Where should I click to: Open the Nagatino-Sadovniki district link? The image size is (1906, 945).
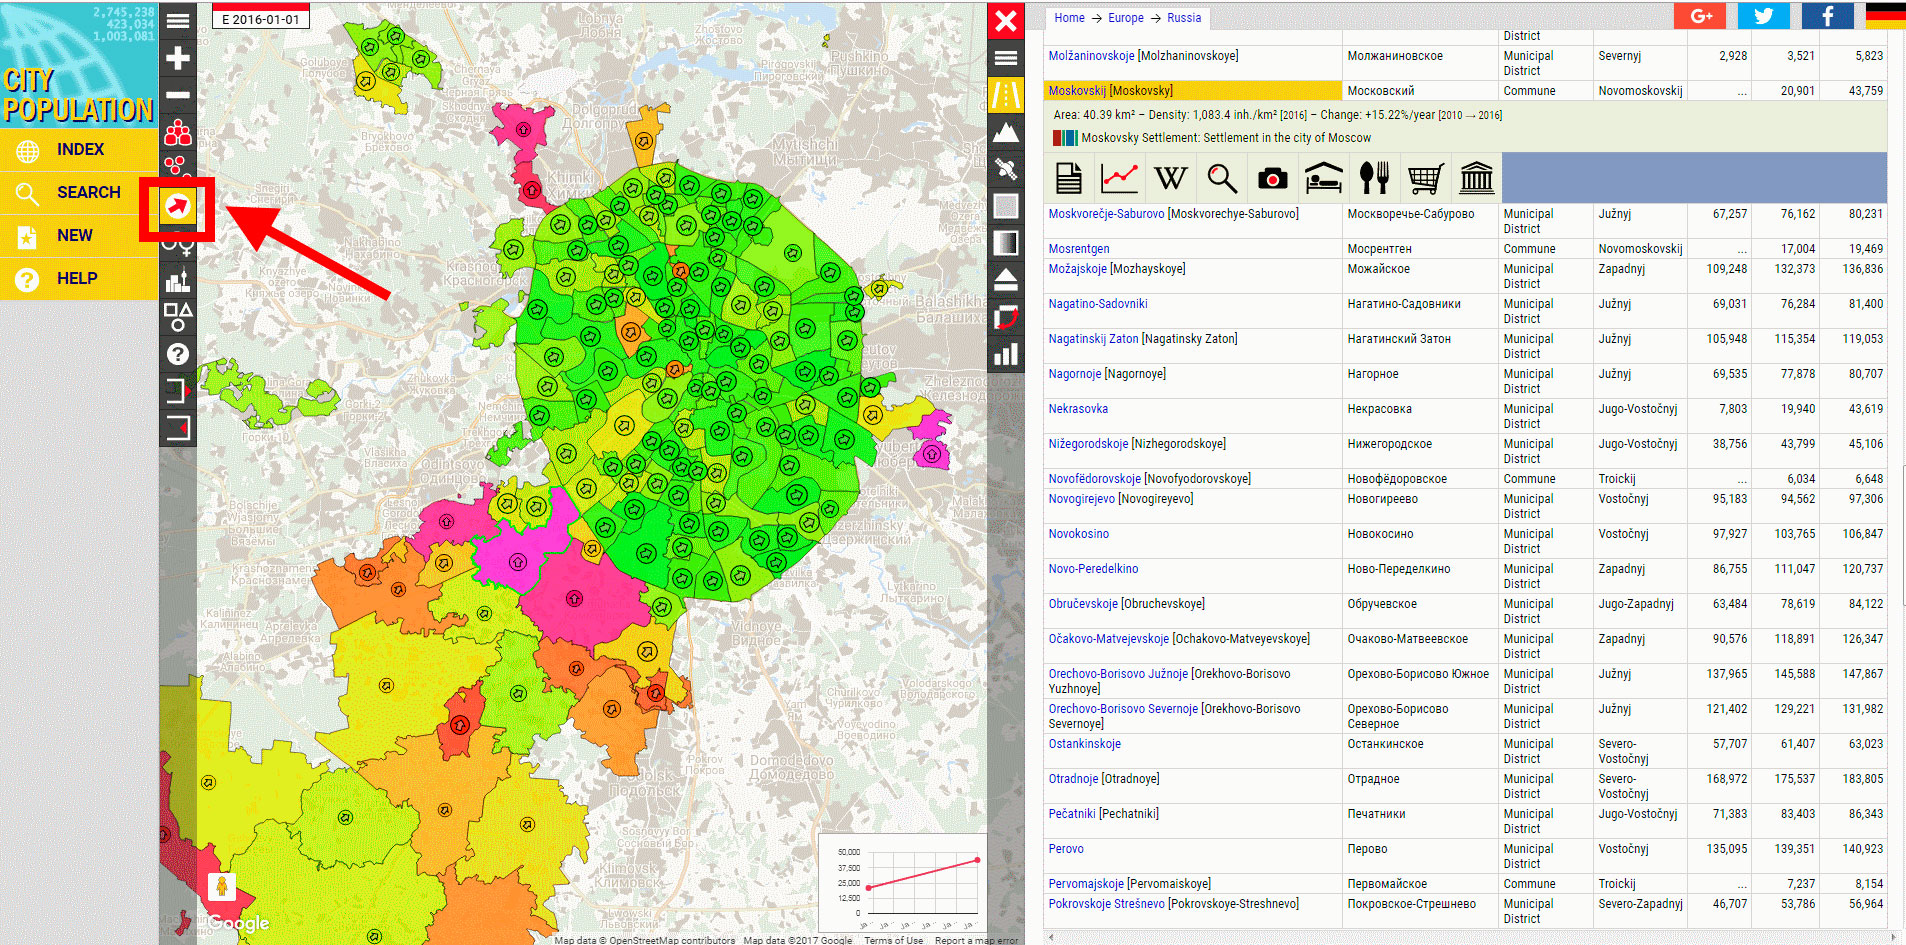(1097, 304)
